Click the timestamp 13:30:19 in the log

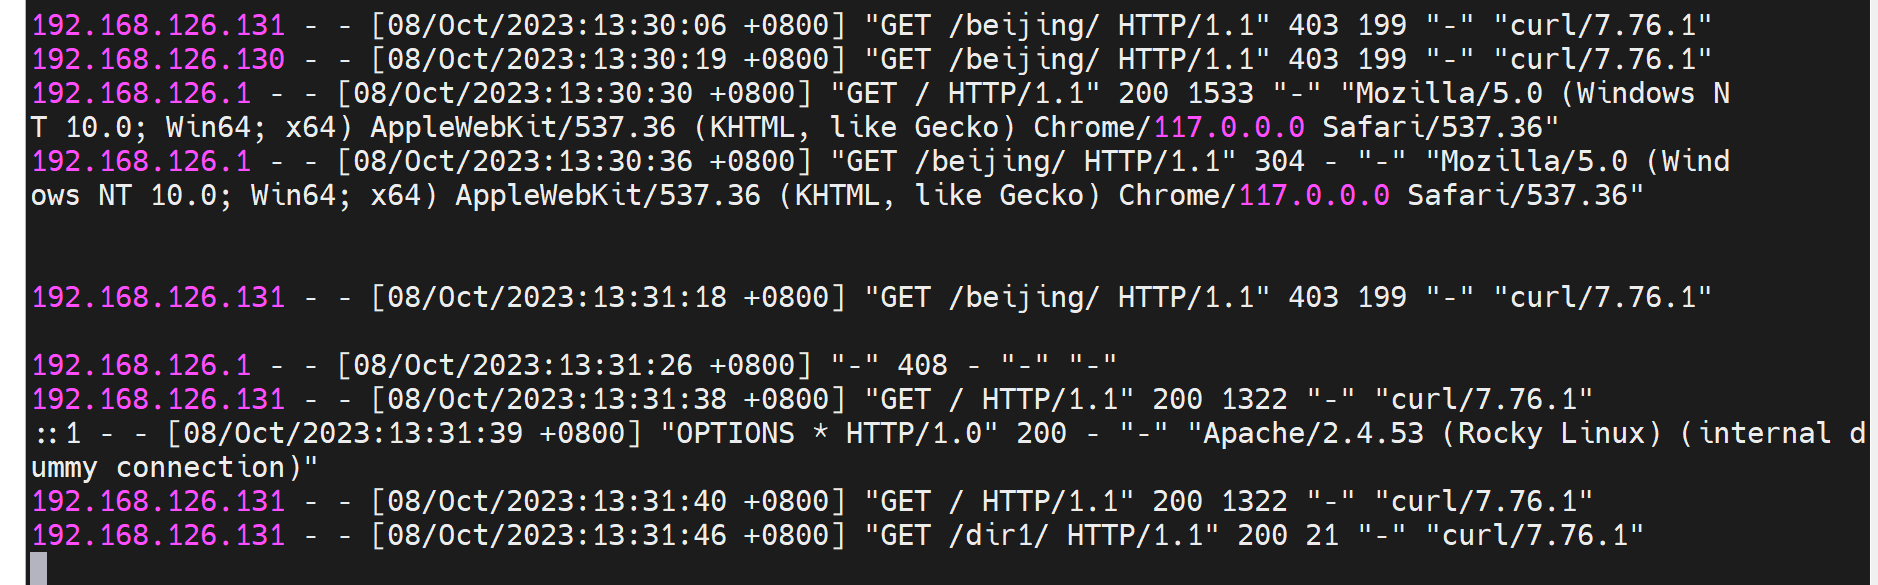(661, 59)
